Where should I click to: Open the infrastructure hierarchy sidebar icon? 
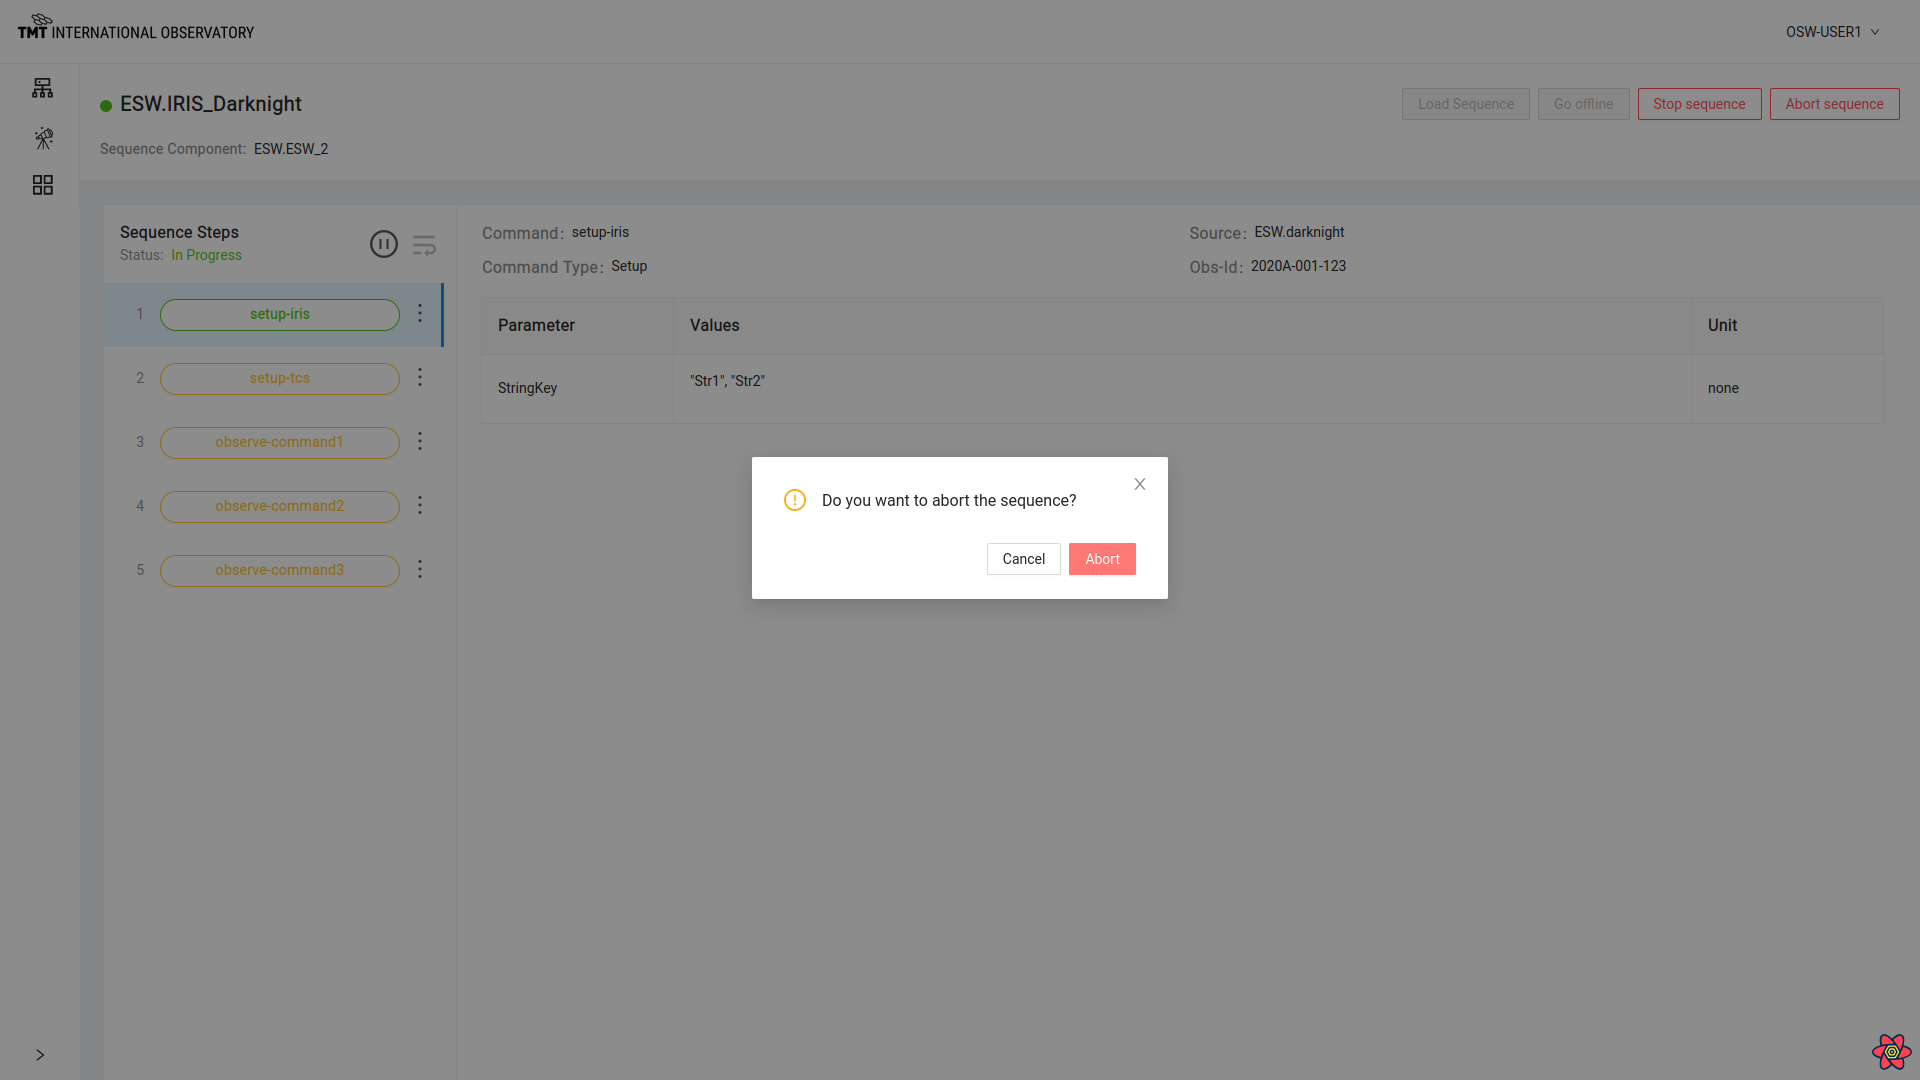(42, 88)
